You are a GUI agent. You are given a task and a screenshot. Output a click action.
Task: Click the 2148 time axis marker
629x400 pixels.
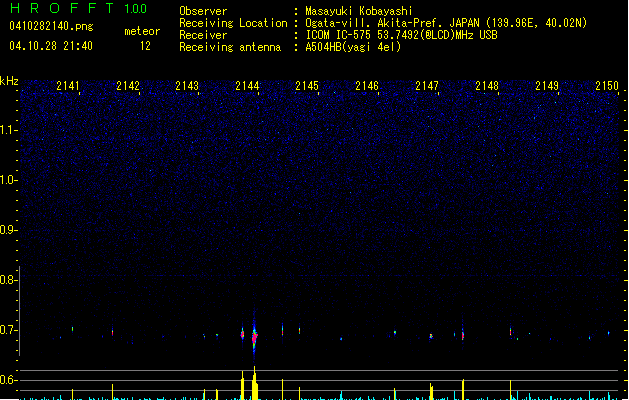tap(487, 85)
